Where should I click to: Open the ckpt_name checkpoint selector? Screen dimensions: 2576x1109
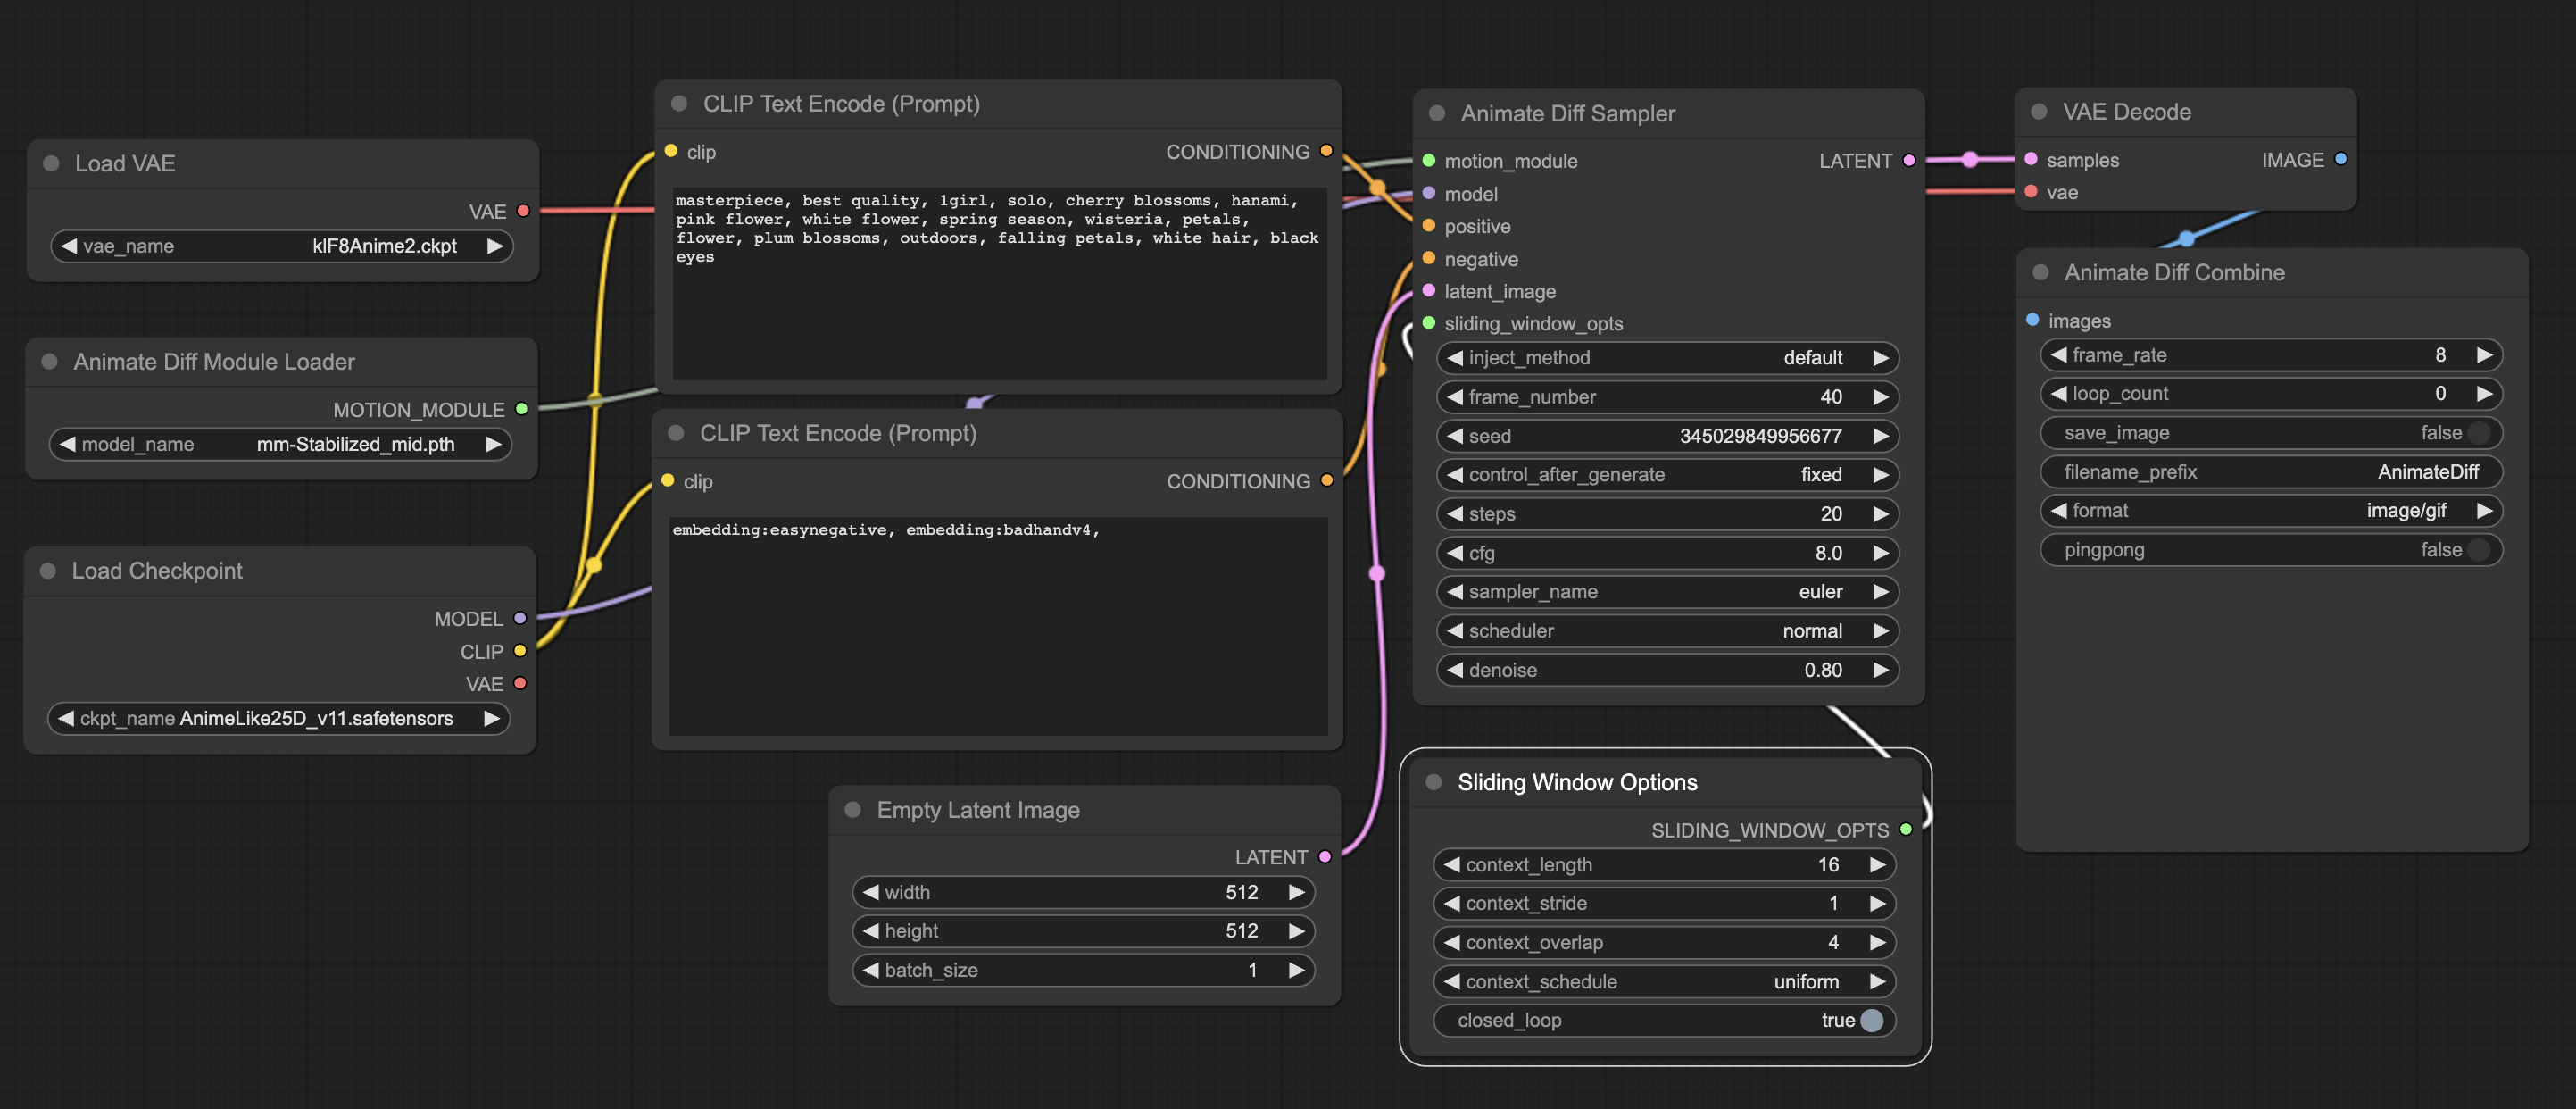click(x=278, y=718)
